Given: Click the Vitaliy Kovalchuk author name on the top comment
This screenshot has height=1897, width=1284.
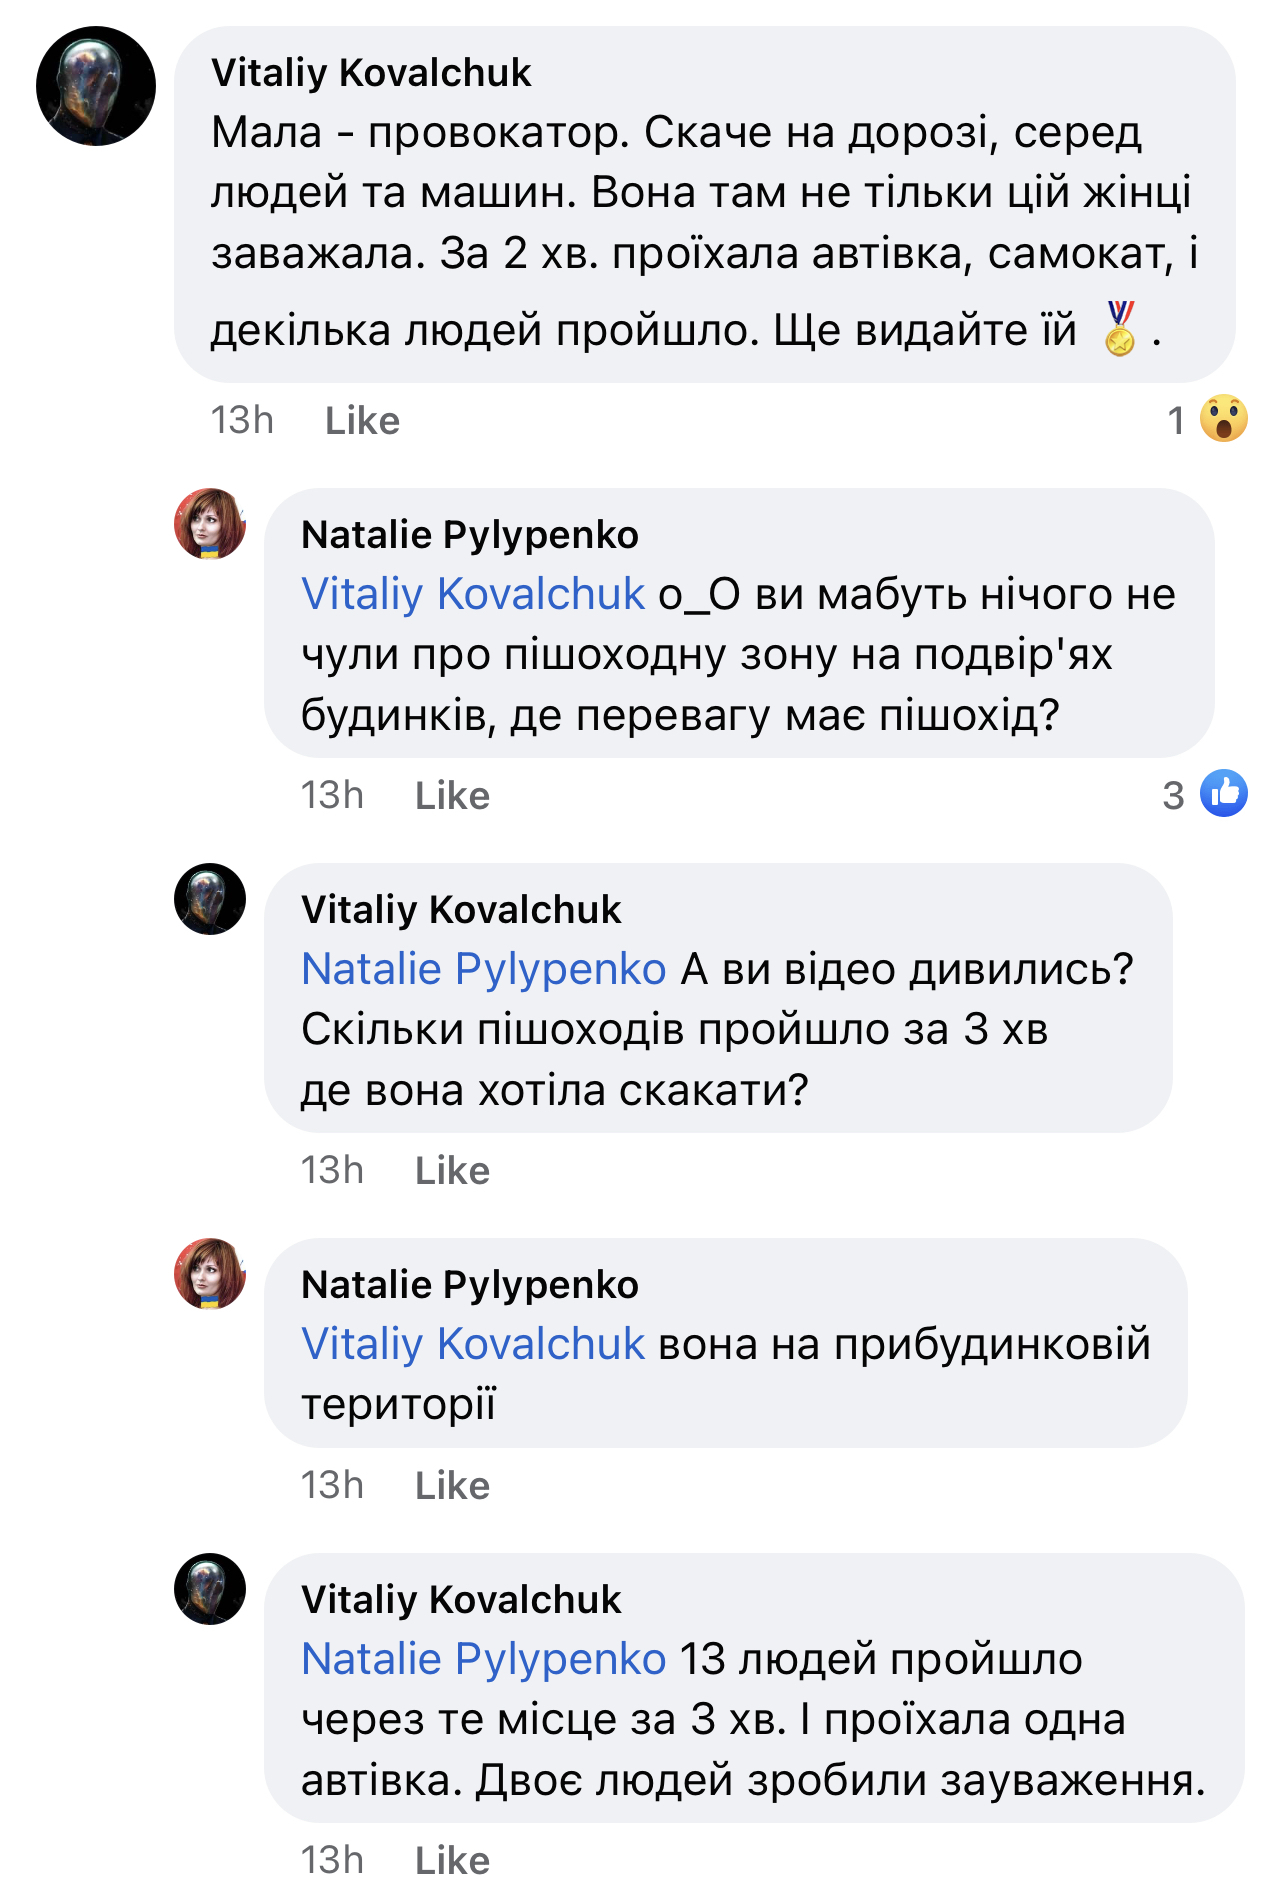Looking at the screenshot, I should (371, 73).
